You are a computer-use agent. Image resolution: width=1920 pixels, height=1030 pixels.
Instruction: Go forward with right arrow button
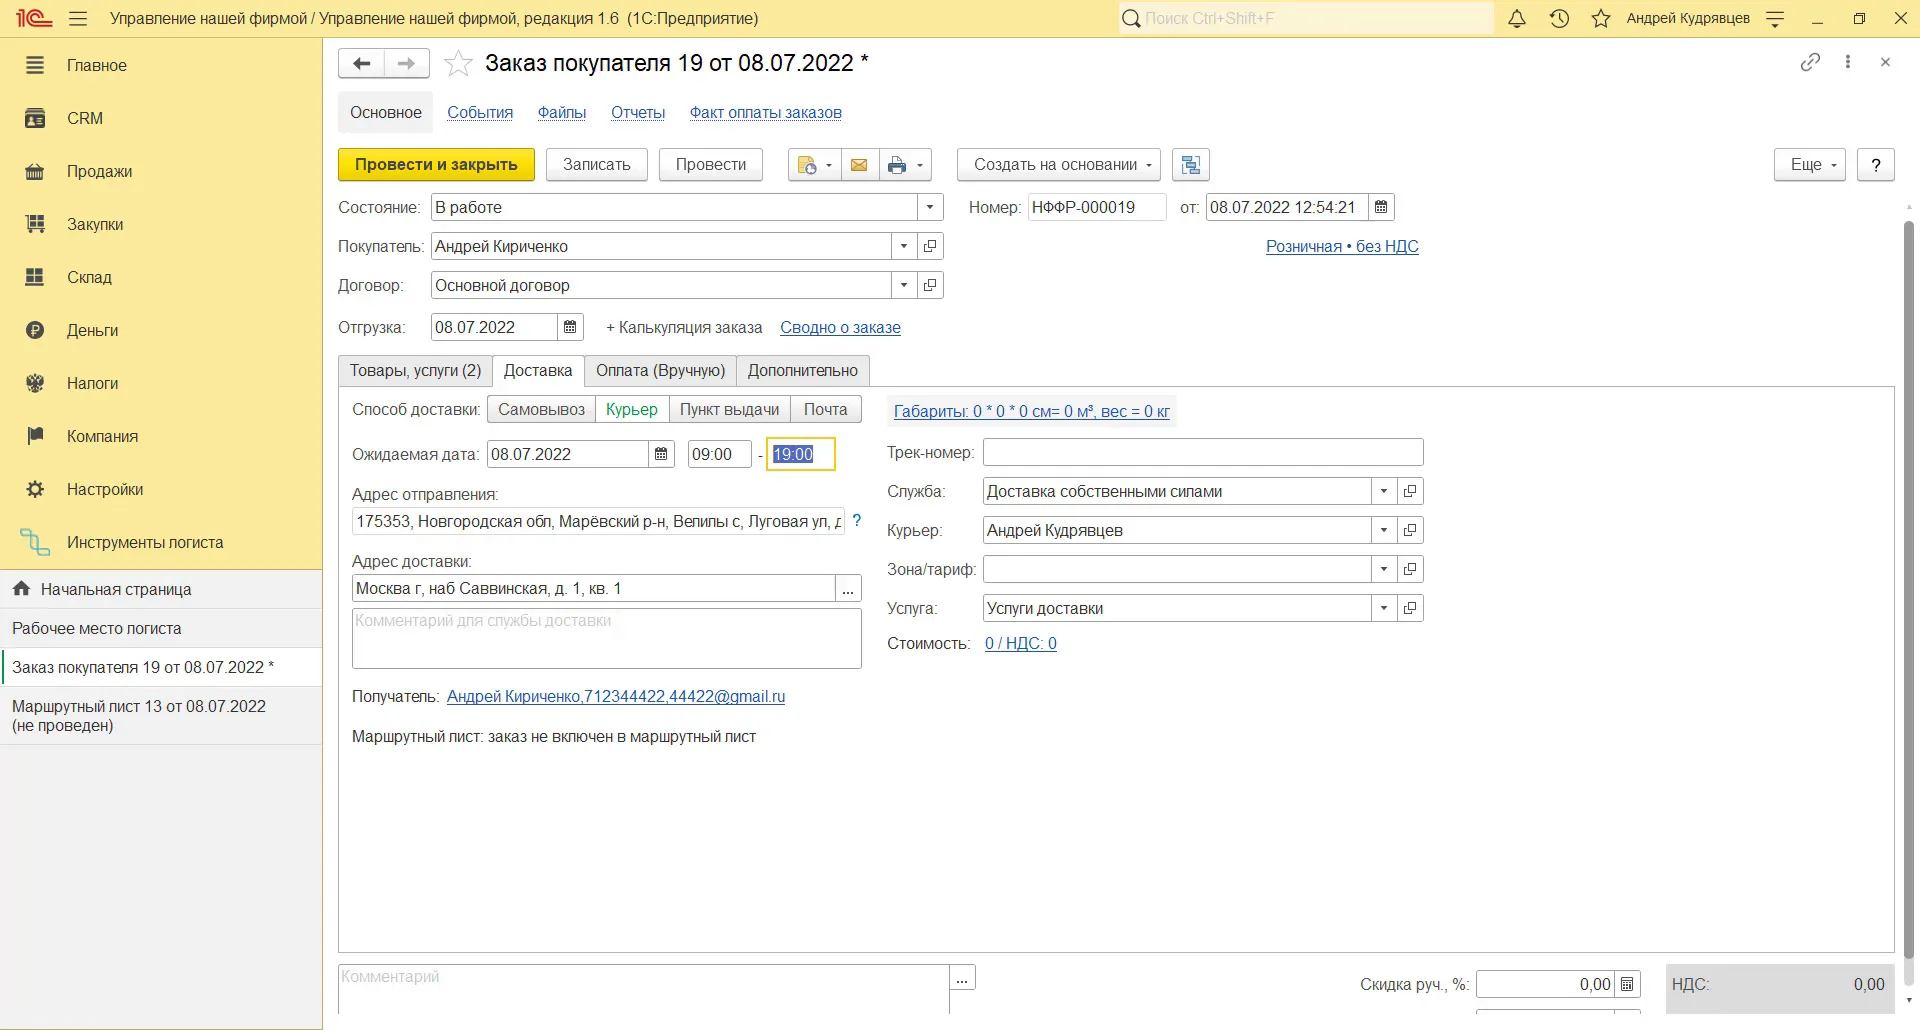point(407,63)
